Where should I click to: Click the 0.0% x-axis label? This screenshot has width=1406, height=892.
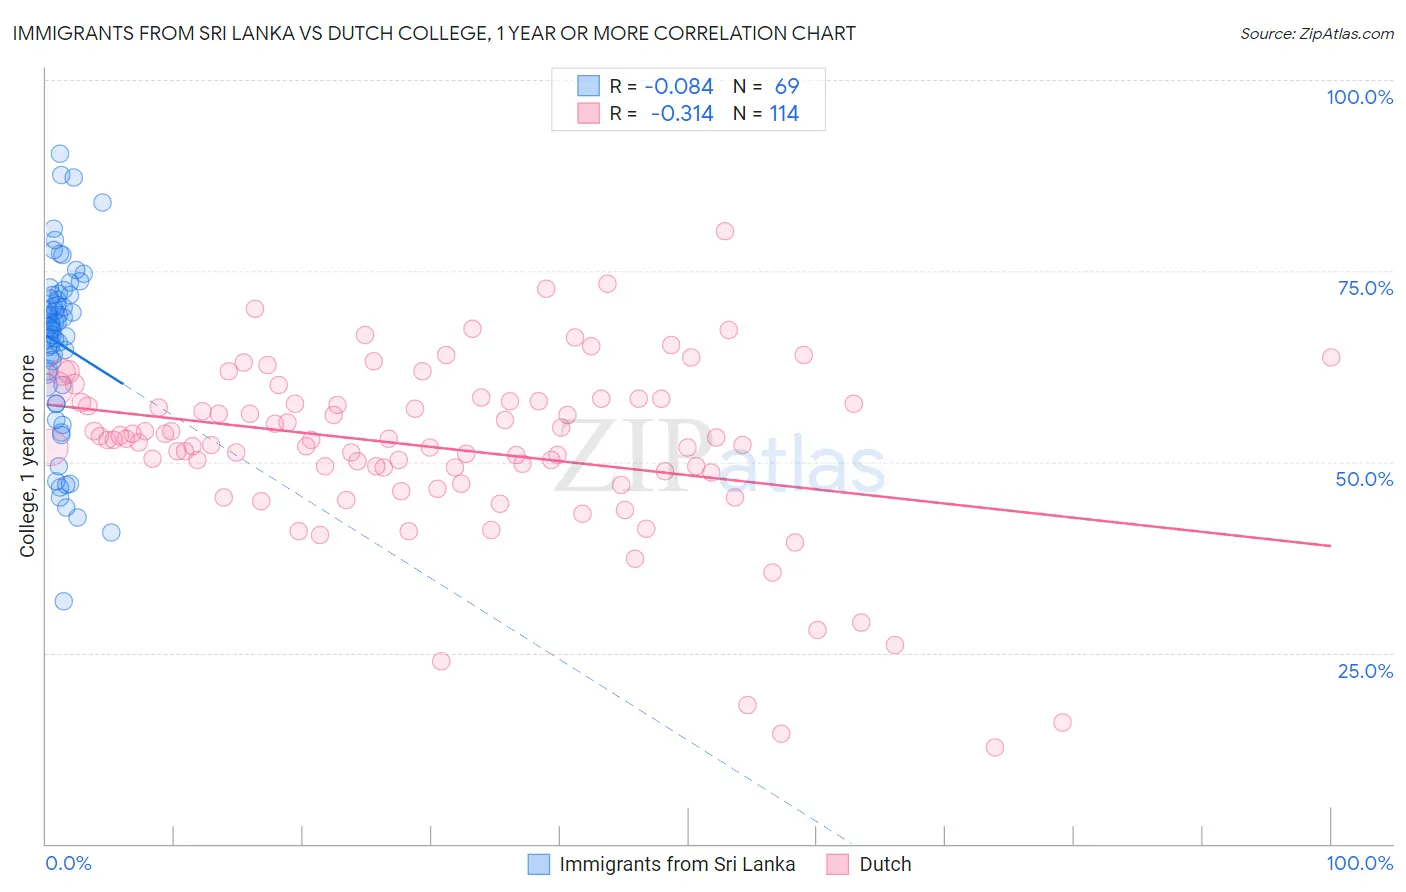pyautogui.click(x=68, y=863)
